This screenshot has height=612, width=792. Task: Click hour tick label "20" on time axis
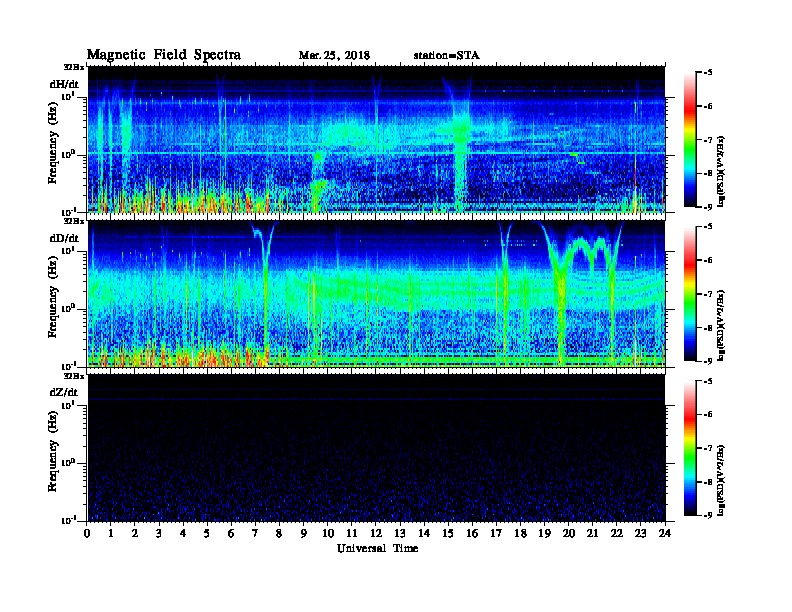coord(569,533)
